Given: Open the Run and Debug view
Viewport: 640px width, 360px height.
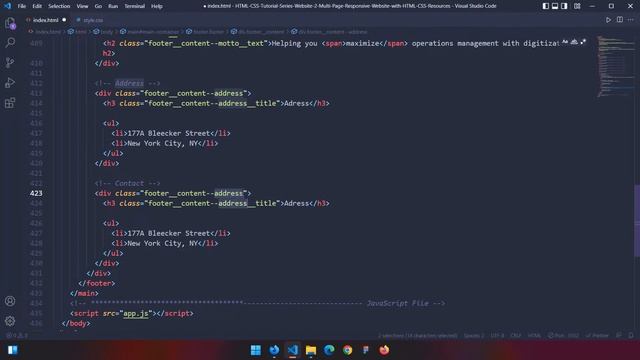Looking at the screenshot, I should pos(10,82).
